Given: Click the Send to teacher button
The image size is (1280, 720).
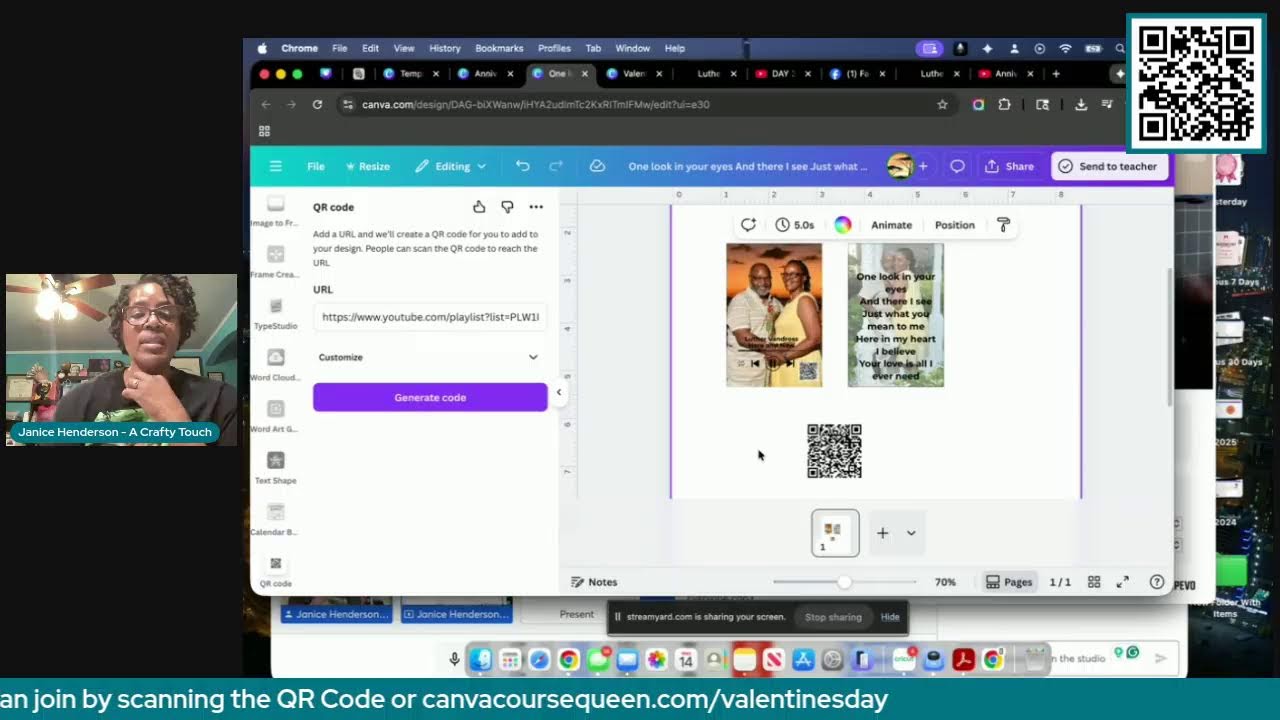Looking at the screenshot, I should click(x=1109, y=166).
